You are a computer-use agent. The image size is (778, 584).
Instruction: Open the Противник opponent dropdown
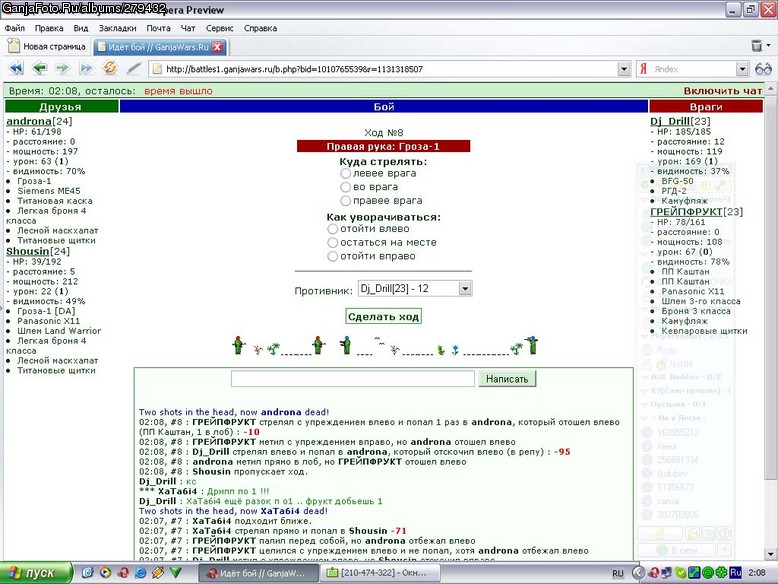415,288
